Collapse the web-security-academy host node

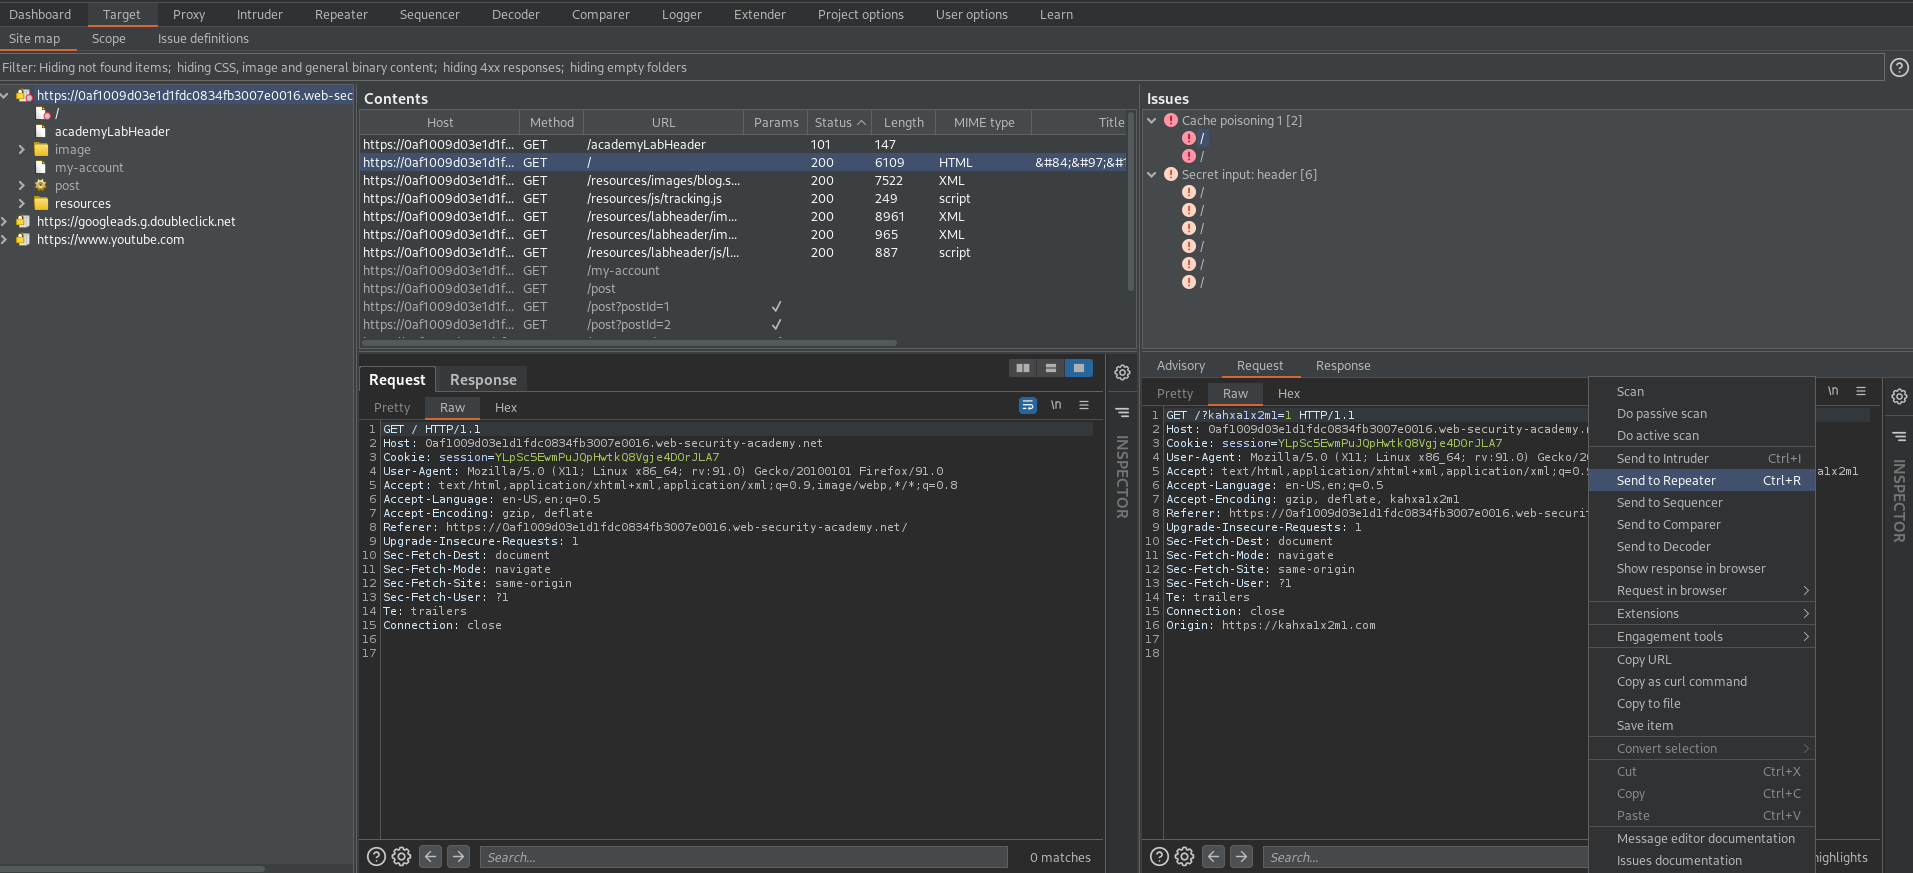click(x=5, y=95)
